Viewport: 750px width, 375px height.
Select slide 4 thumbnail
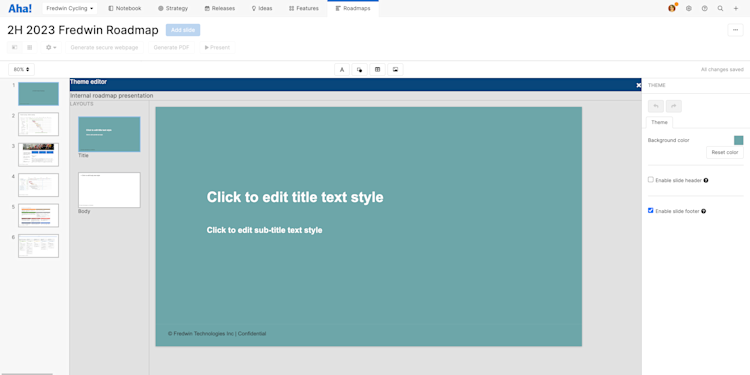(x=38, y=185)
